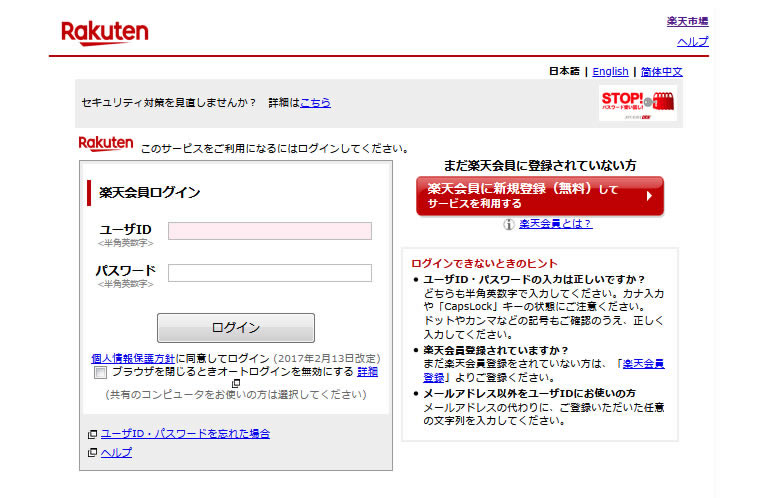Image resolution: width=762 pixels, height=498 pixels.
Task: Click the 楽天会員ログイン heading
Action: [150, 192]
